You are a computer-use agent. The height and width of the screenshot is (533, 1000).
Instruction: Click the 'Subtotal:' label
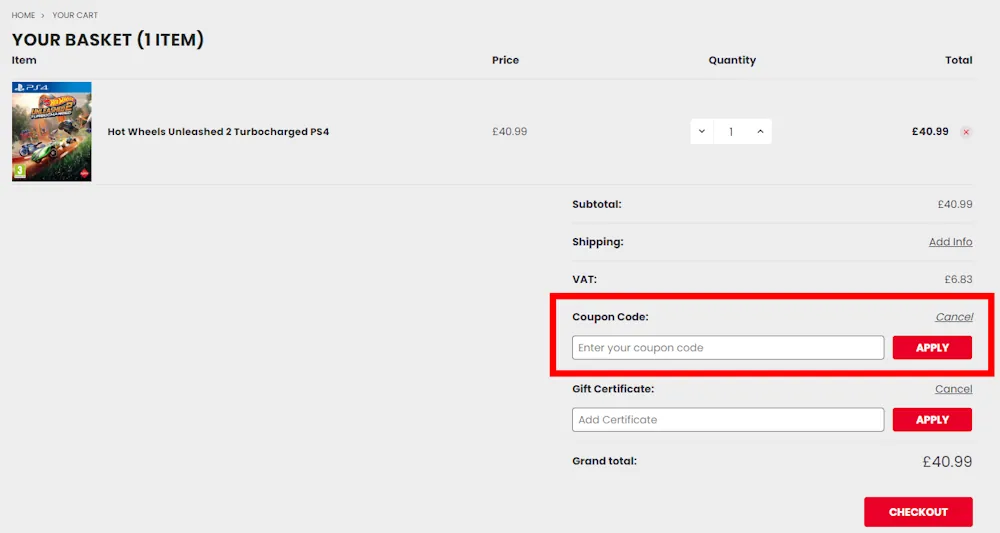[x=596, y=204]
